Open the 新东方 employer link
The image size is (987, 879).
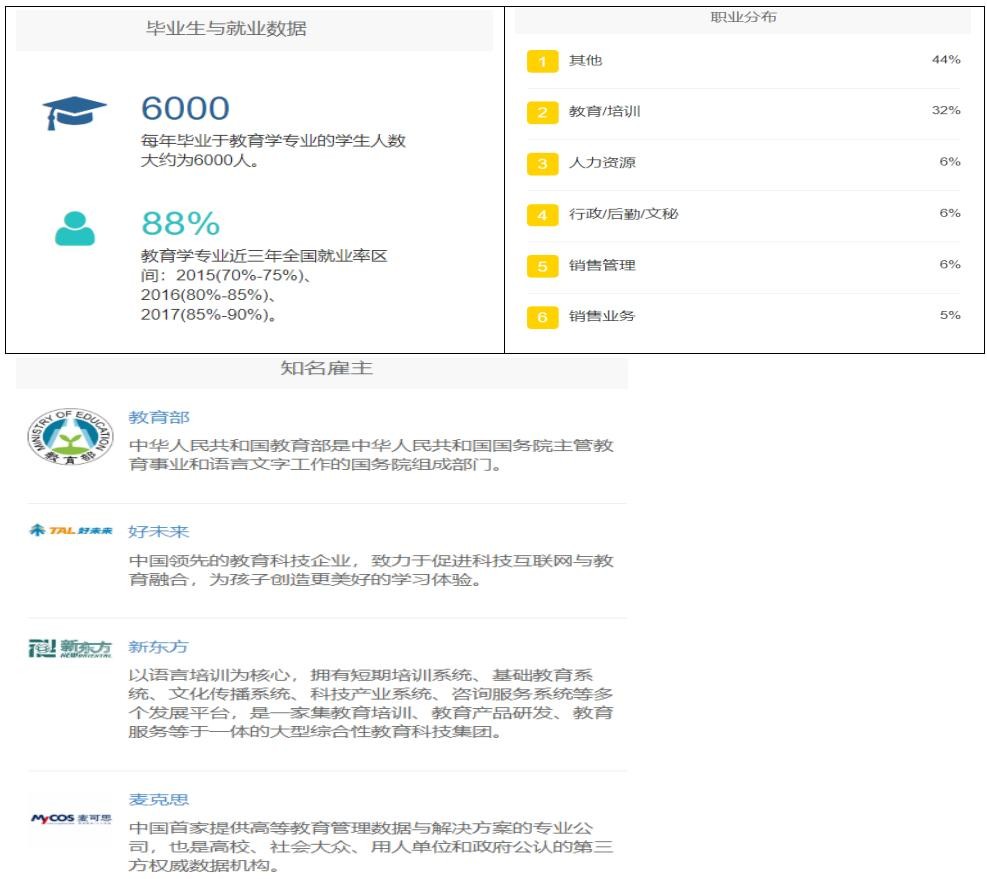(x=159, y=646)
